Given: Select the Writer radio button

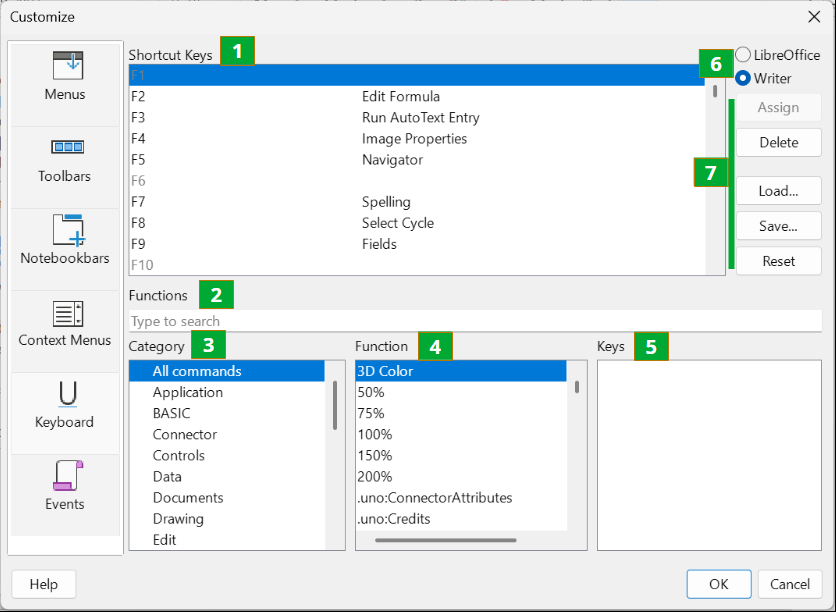Looking at the screenshot, I should pos(763,78).
